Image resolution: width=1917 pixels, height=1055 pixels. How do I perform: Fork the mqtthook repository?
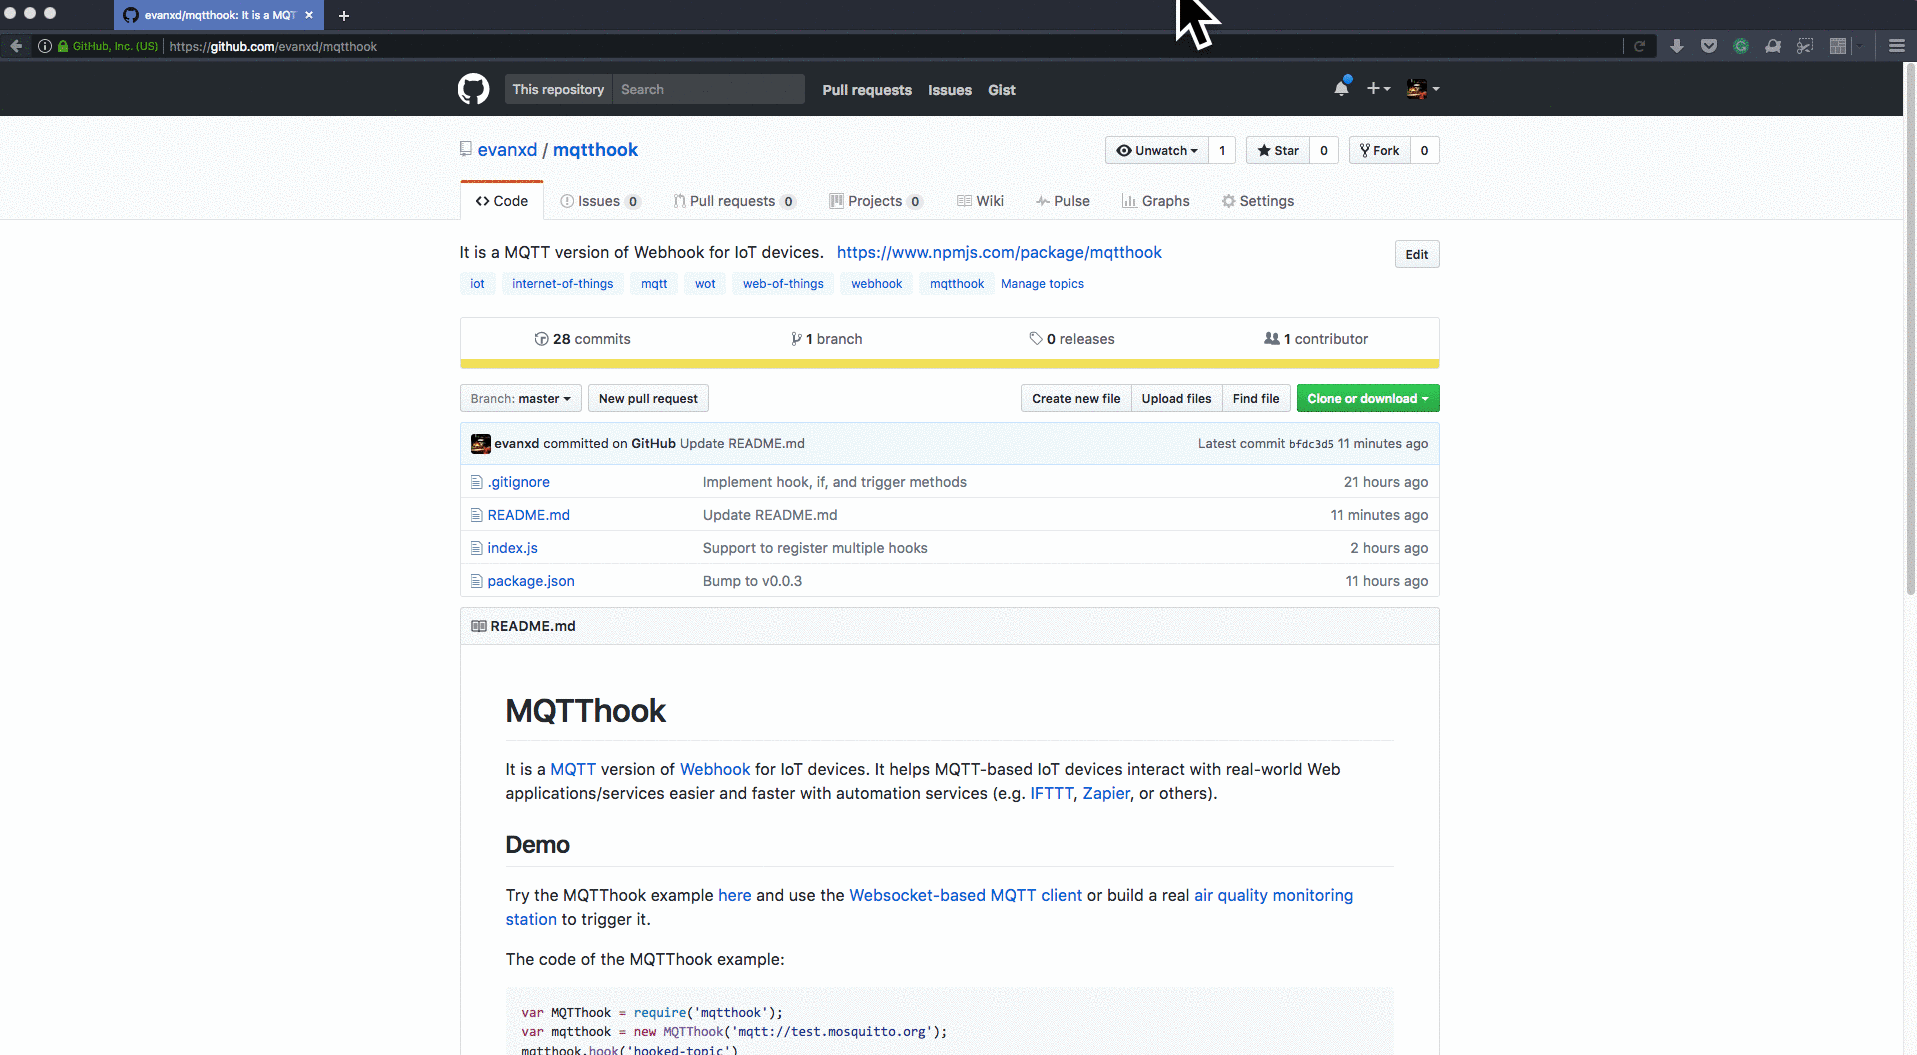(x=1379, y=150)
